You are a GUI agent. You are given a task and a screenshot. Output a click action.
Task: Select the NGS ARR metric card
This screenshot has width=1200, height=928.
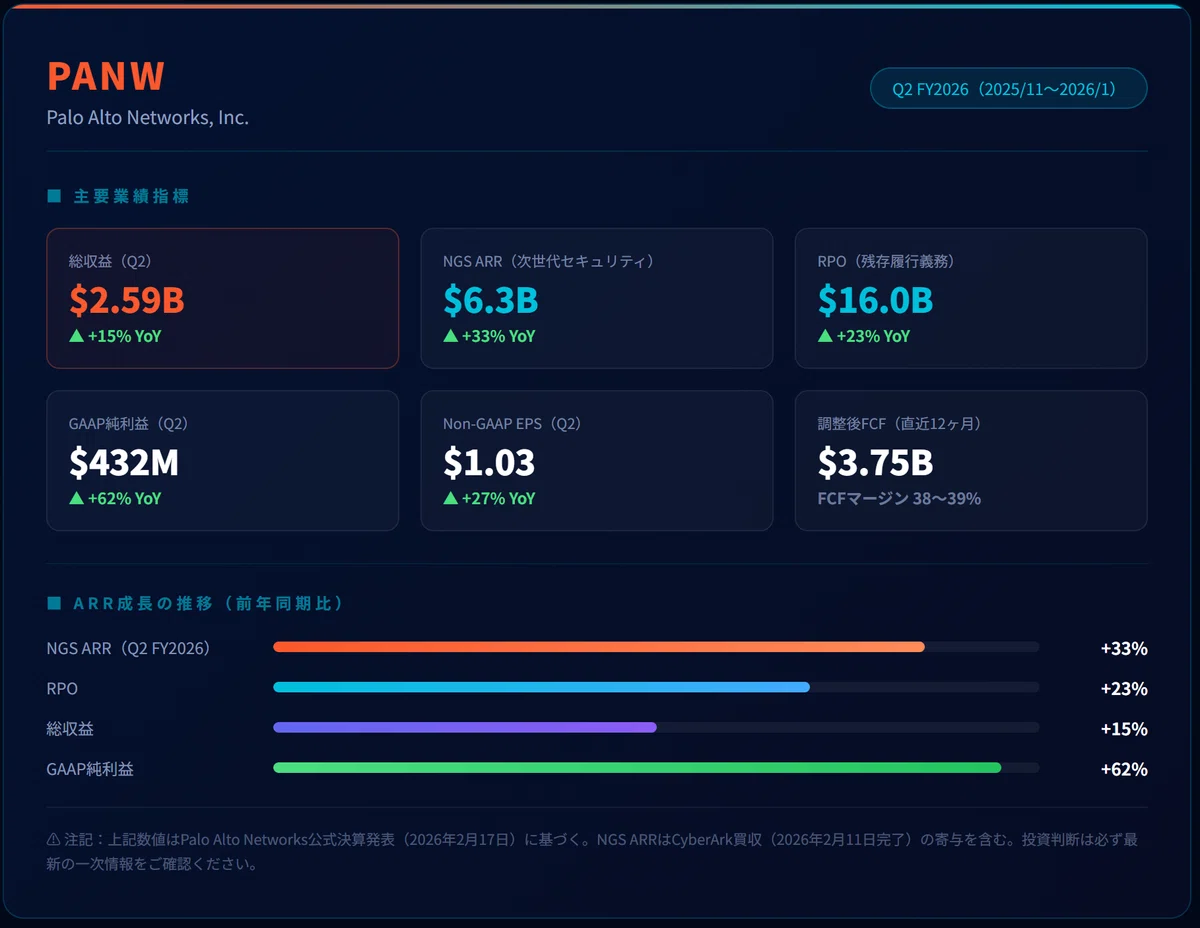597,298
